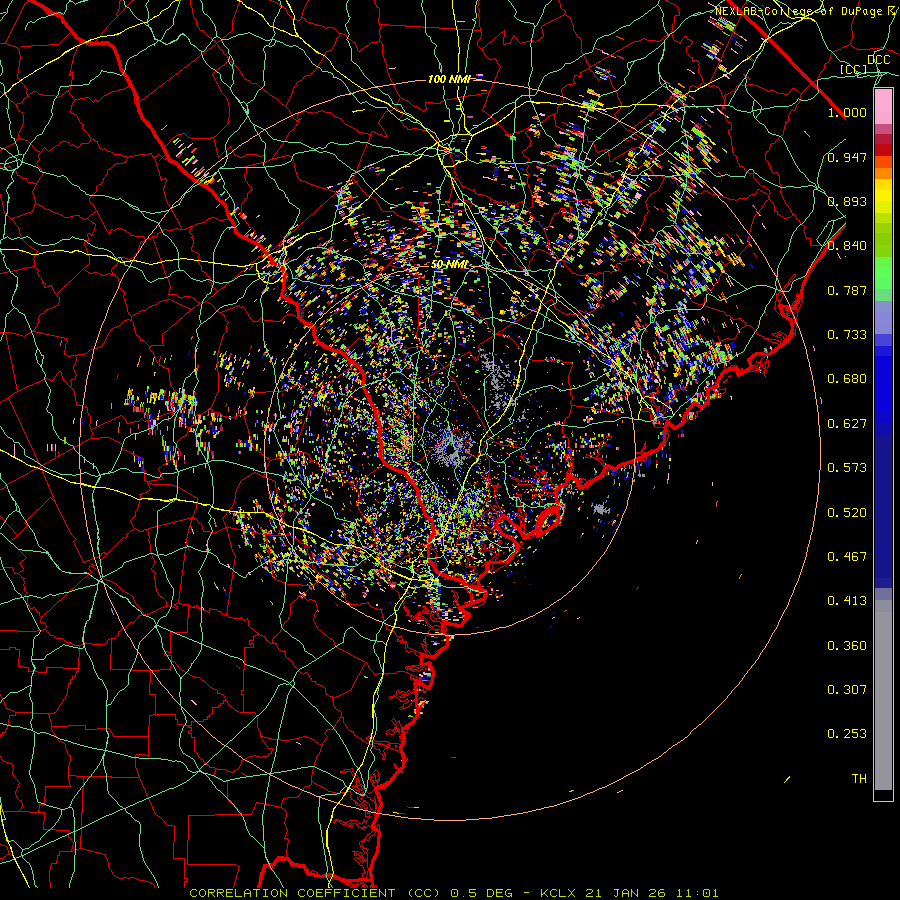Click the 0.733 legend value

point(847,335)
